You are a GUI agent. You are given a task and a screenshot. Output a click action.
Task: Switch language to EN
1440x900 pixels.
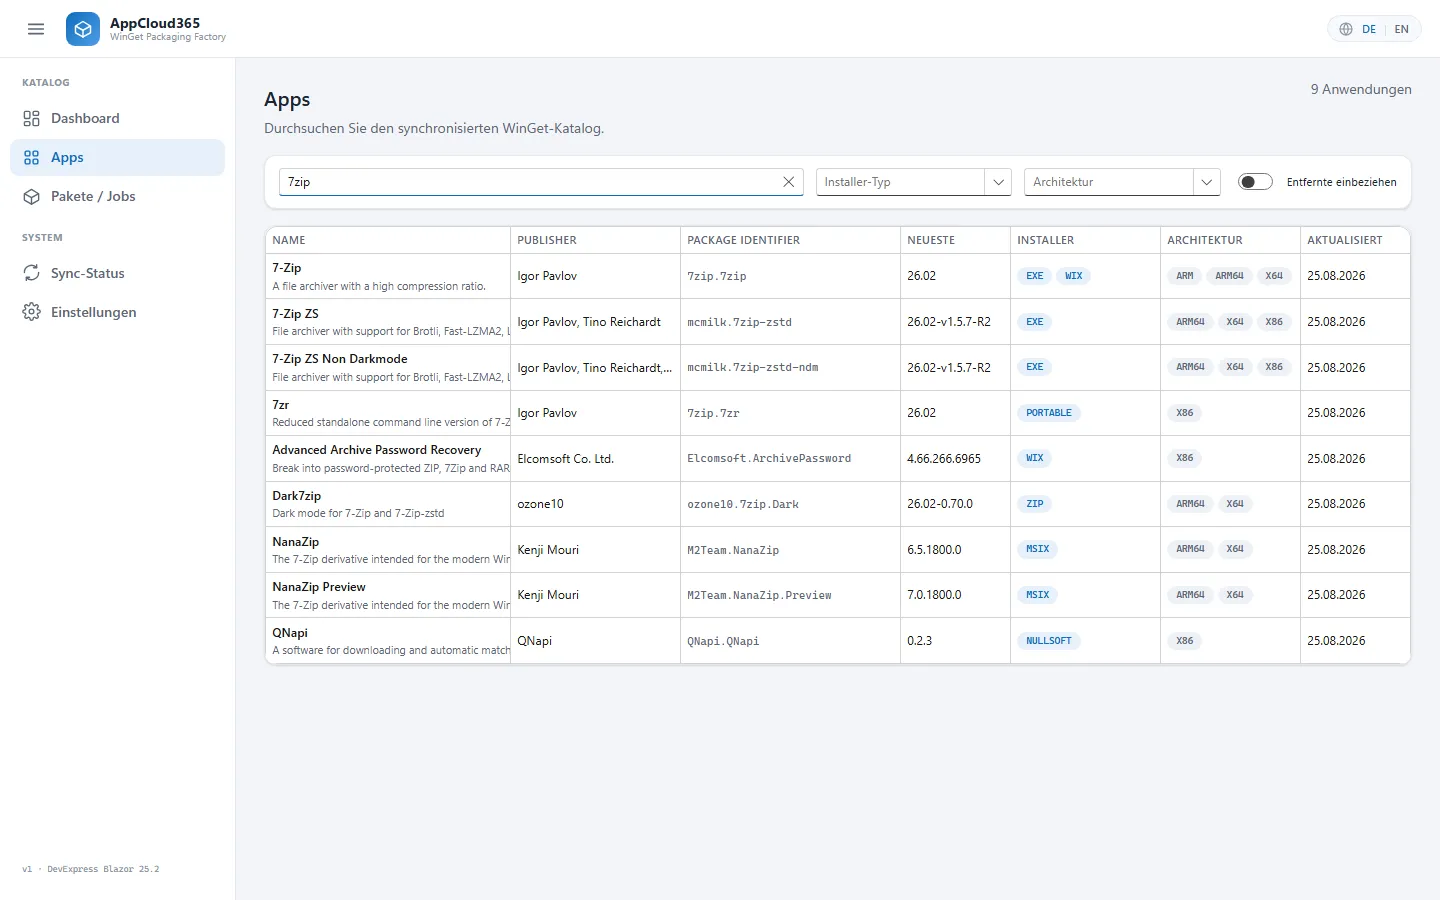[1402, 29]
